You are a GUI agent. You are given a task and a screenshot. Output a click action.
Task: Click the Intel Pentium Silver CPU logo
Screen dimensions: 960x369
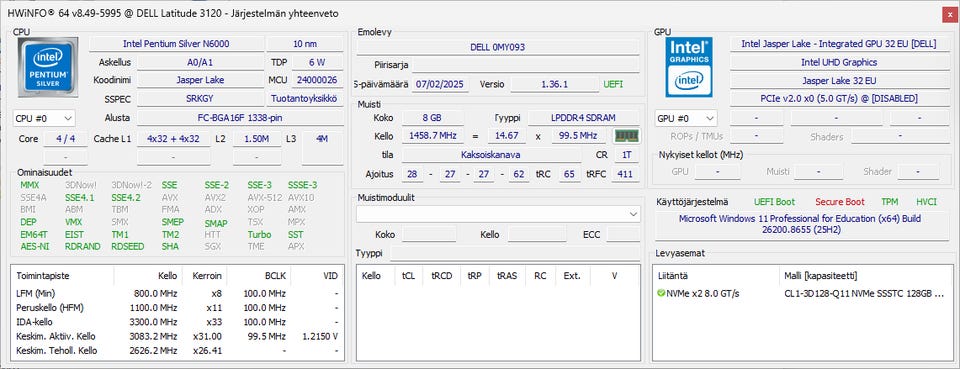point(48,67)
